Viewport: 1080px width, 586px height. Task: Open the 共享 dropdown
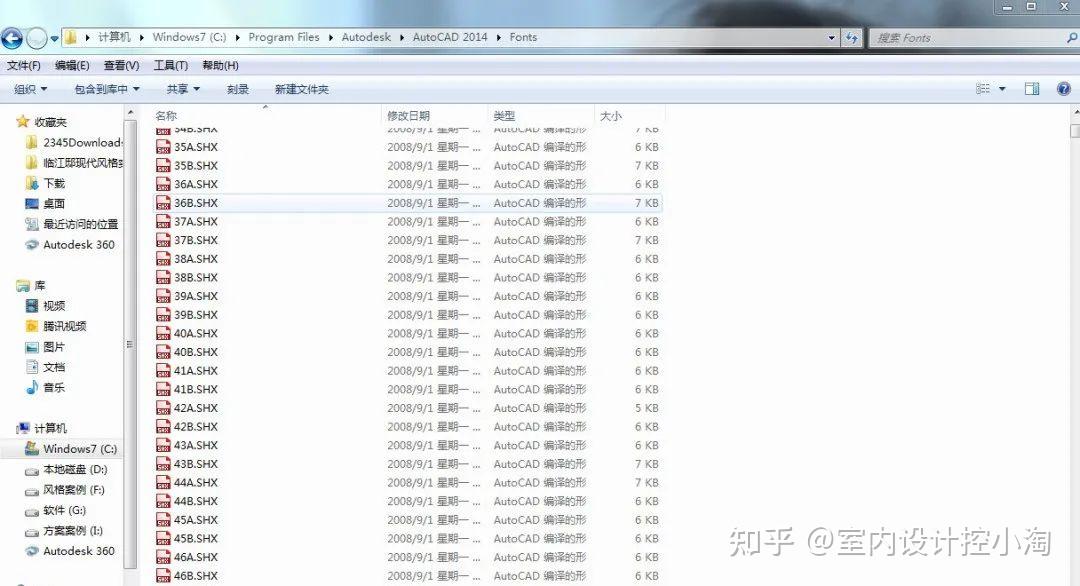[x=183, y=89]
